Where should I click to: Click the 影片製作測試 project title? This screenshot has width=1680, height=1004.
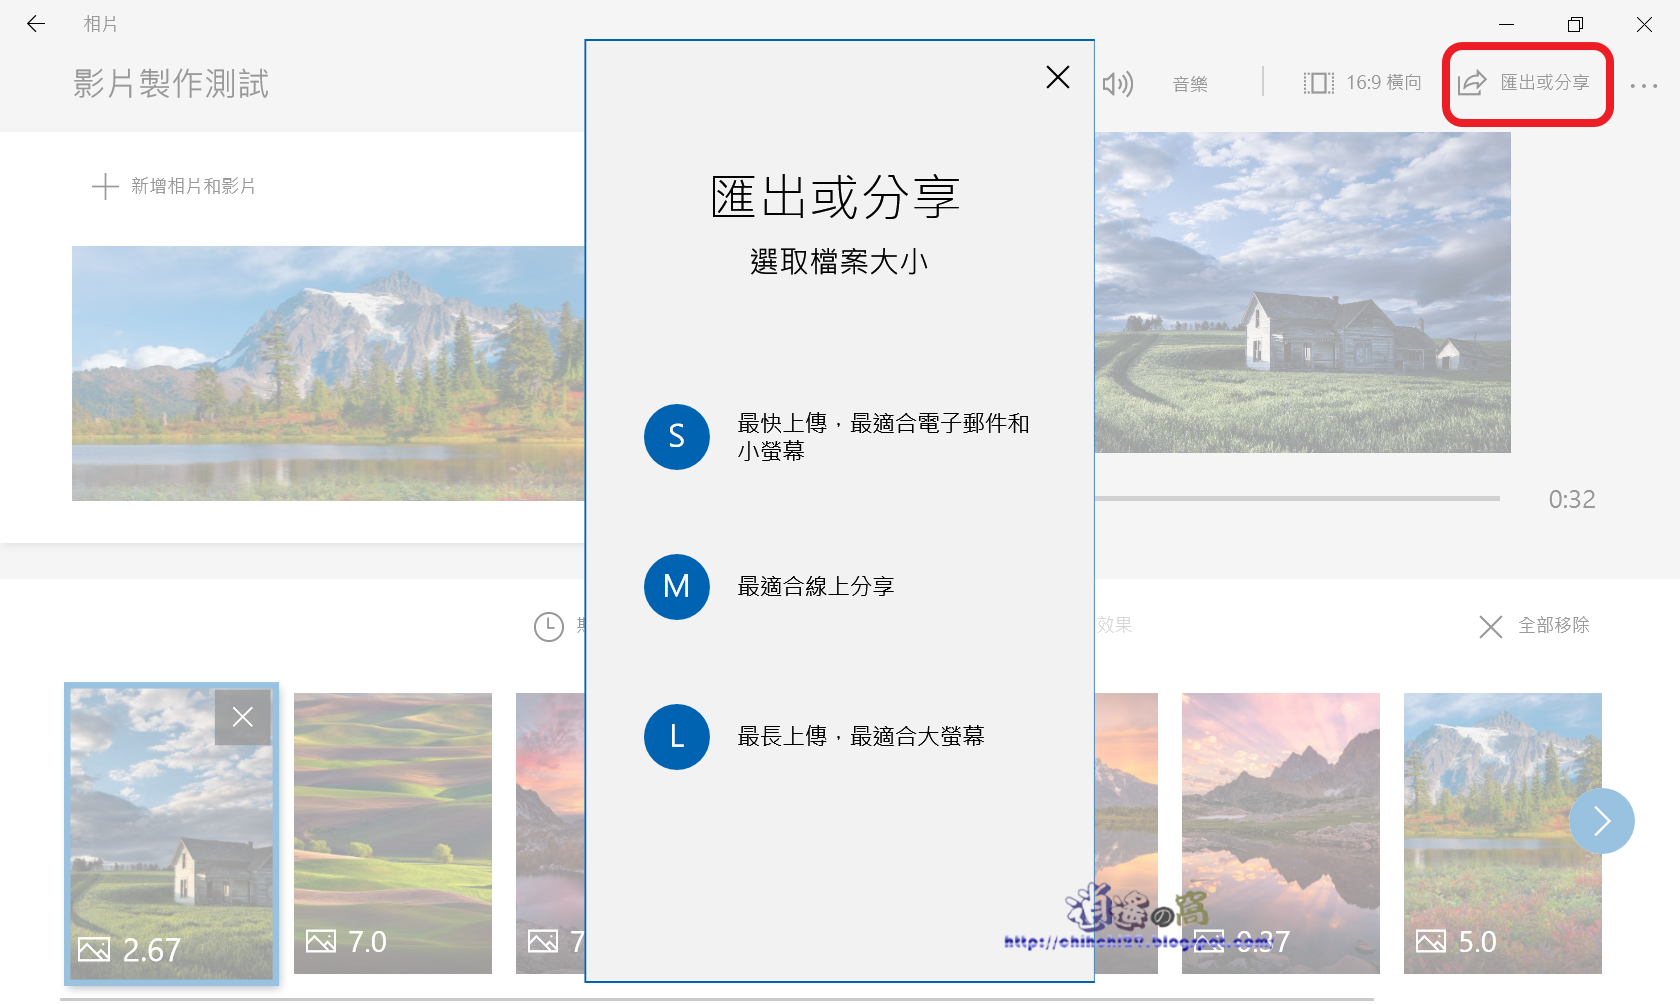coord(171,84)
